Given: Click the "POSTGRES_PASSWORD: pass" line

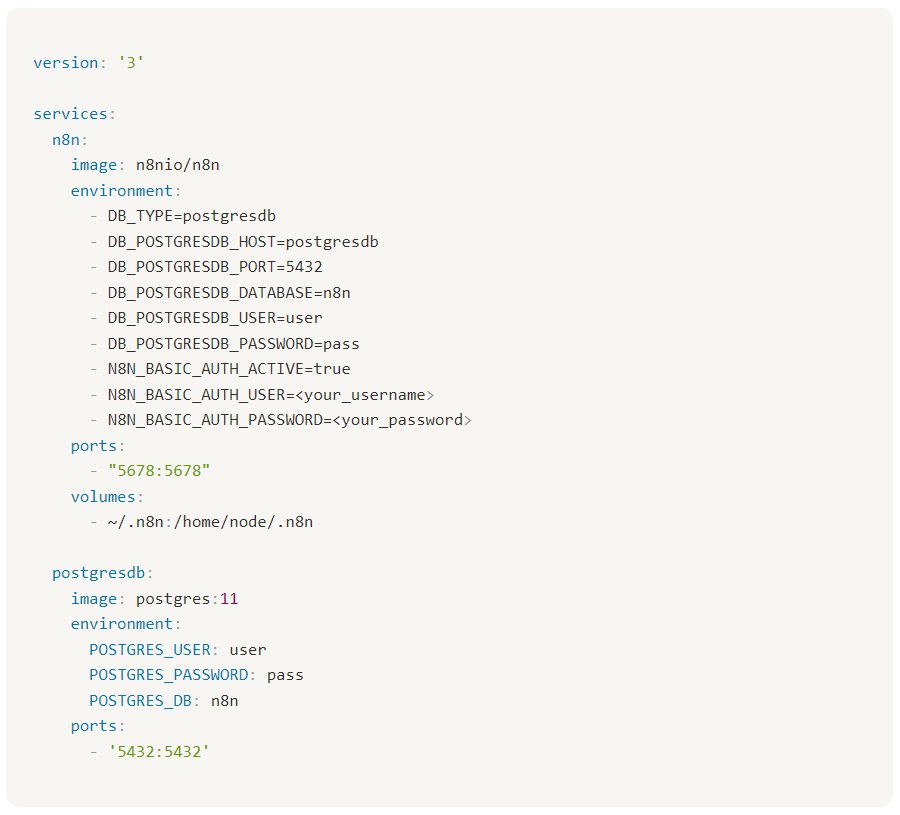Looking at the screenshot, I should [x=196, y=675].
